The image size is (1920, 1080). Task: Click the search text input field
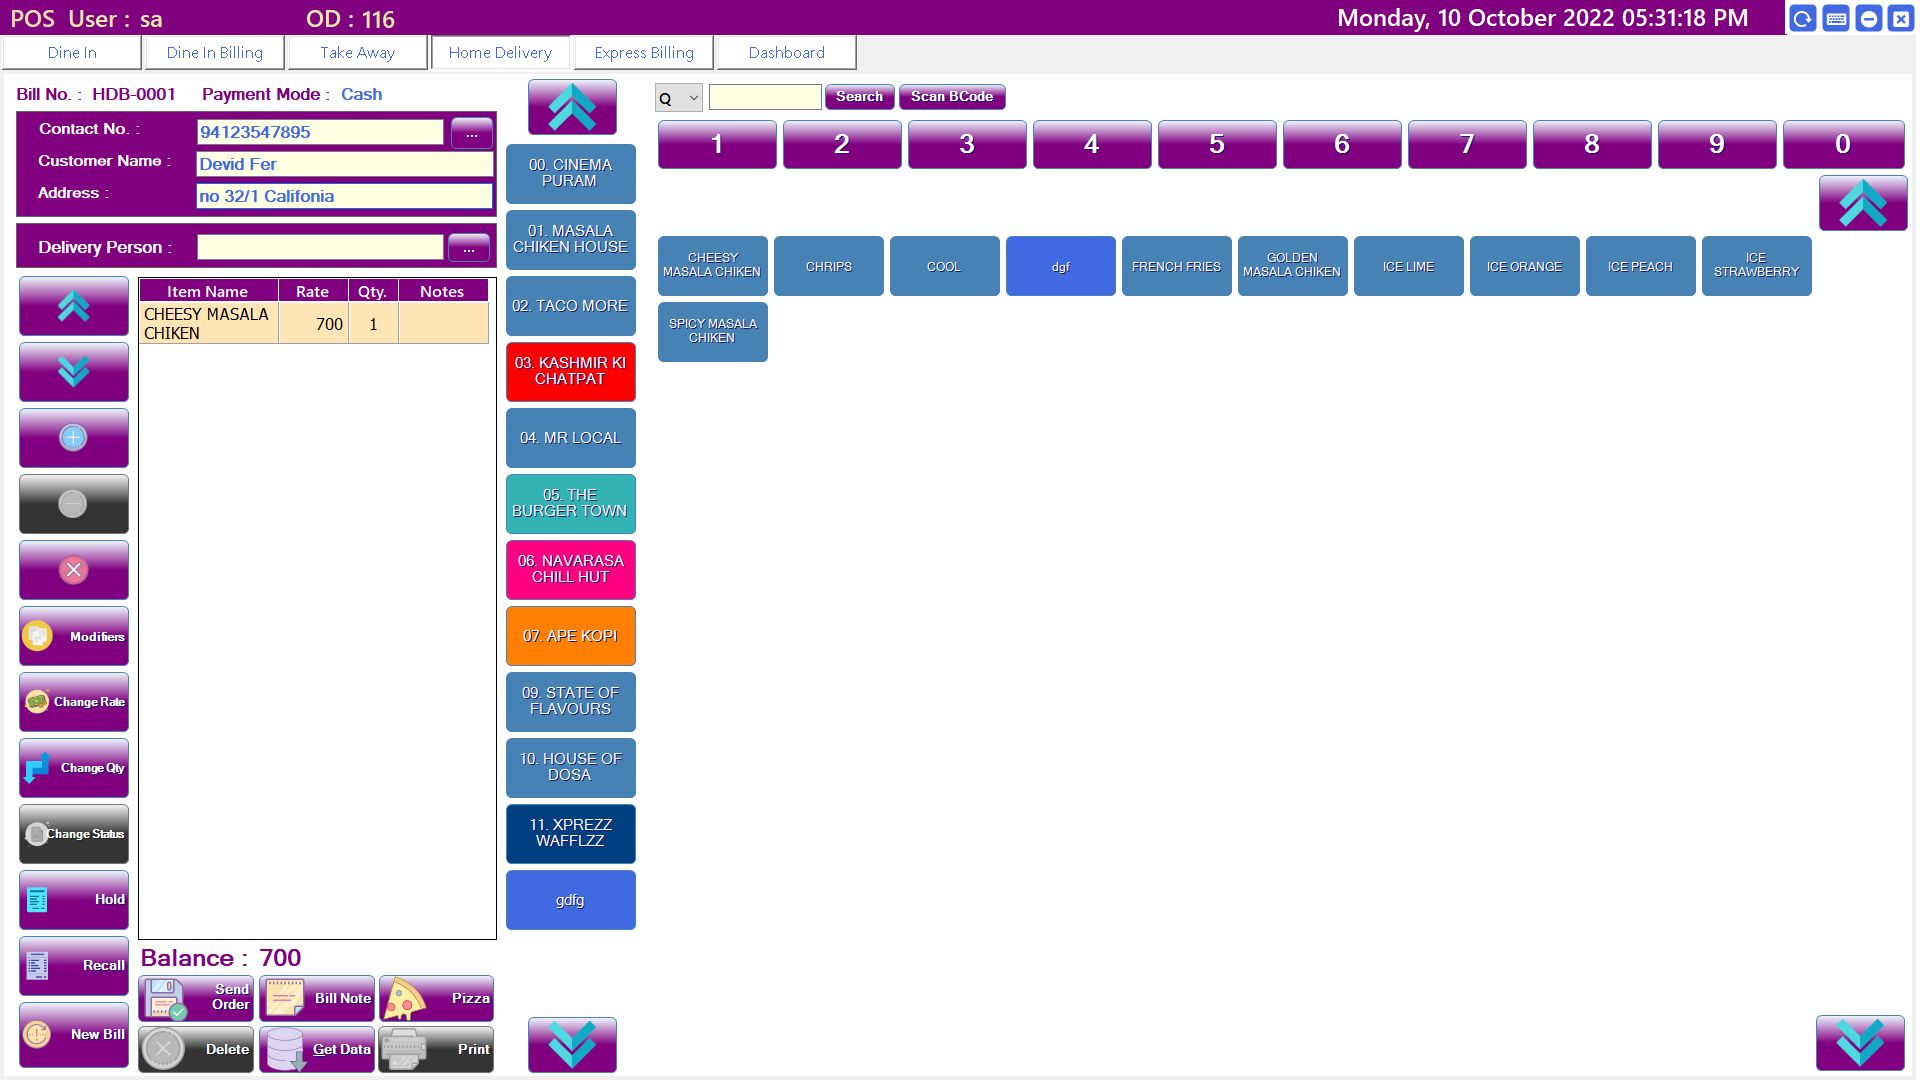coord(765,97)
